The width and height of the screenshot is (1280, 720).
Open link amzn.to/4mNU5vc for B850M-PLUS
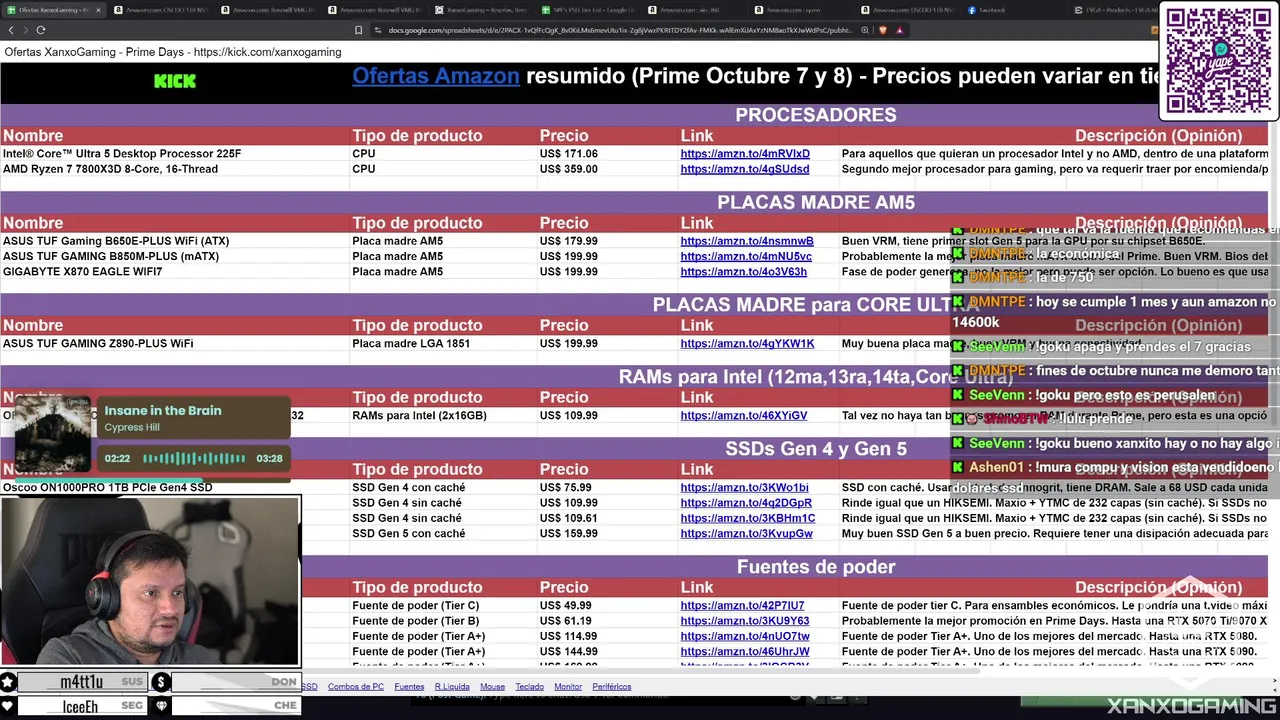point(746,256)
